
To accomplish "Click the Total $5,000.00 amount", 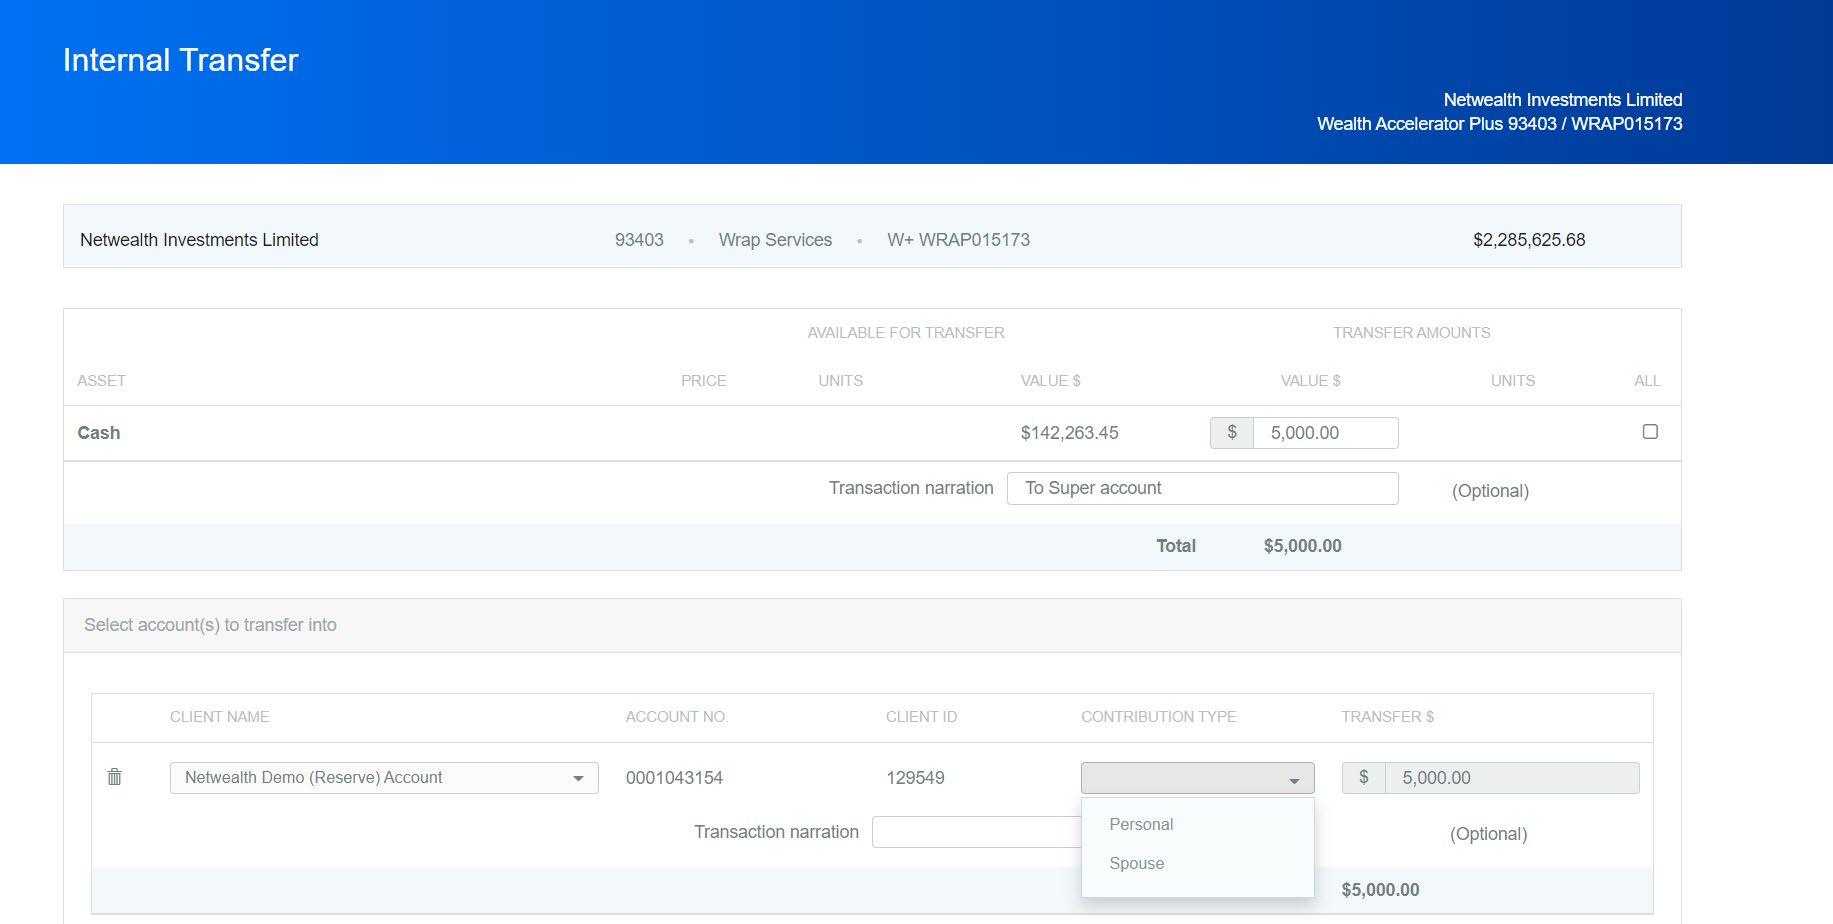I will tap(1302, 546).
